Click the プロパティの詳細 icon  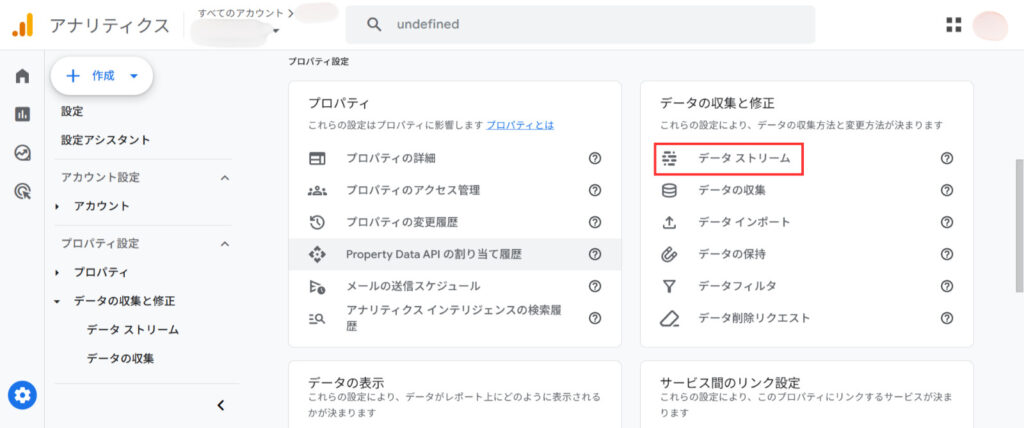317,158
